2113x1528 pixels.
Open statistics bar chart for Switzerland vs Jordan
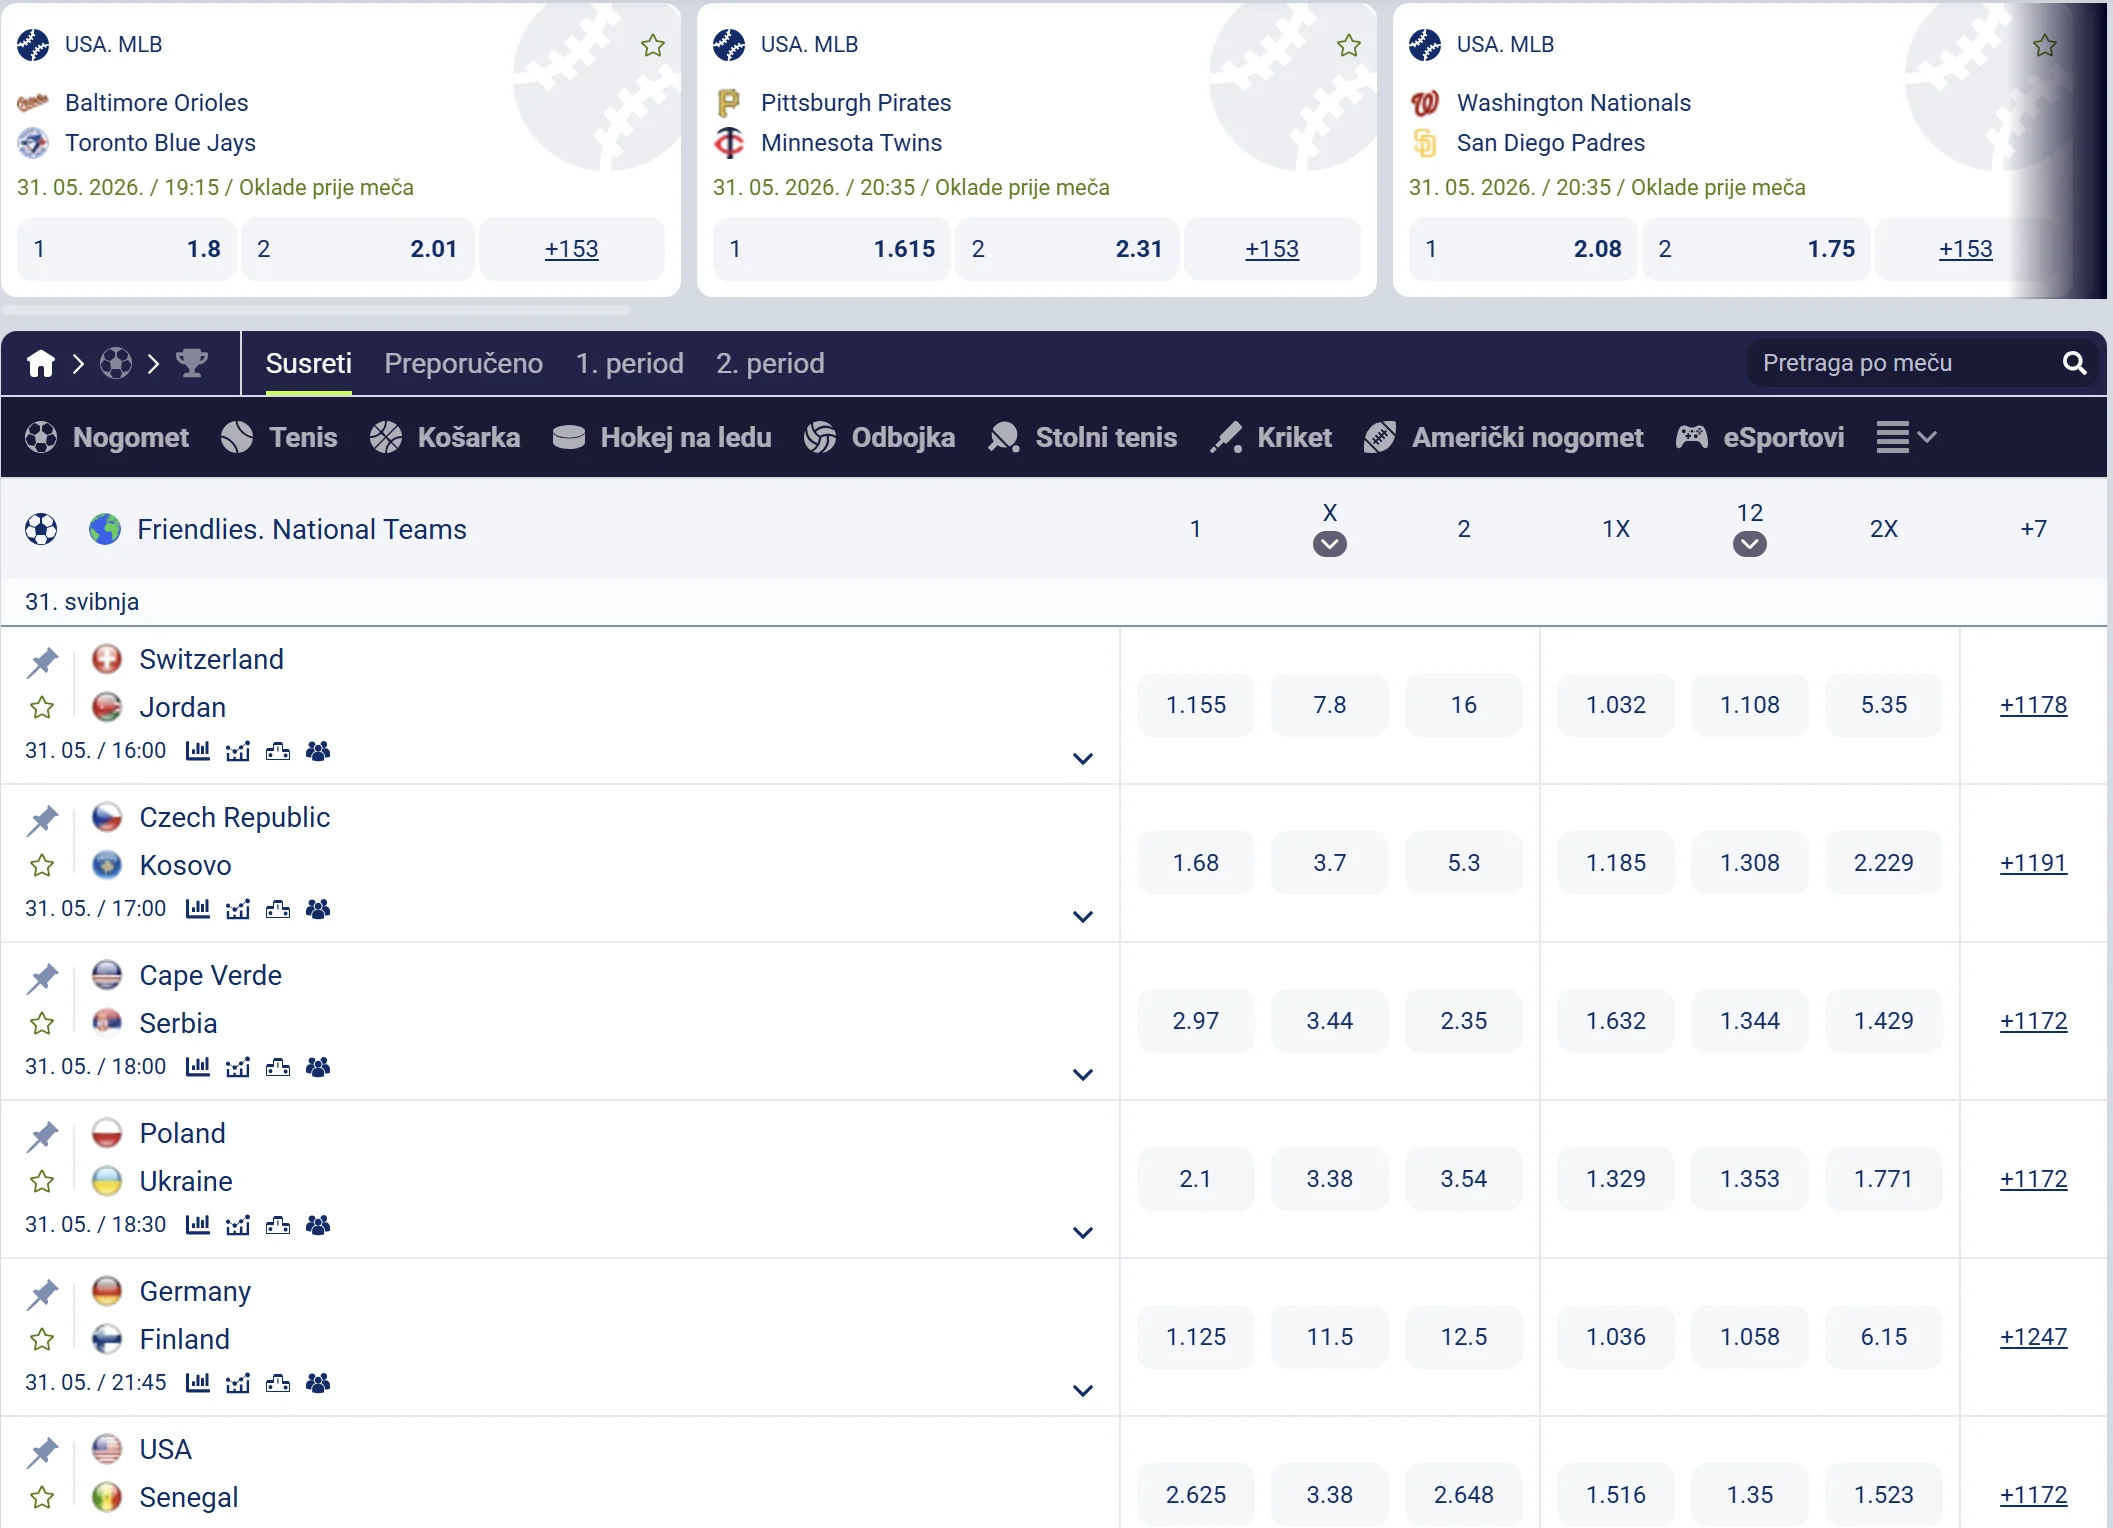click(198, 751)
